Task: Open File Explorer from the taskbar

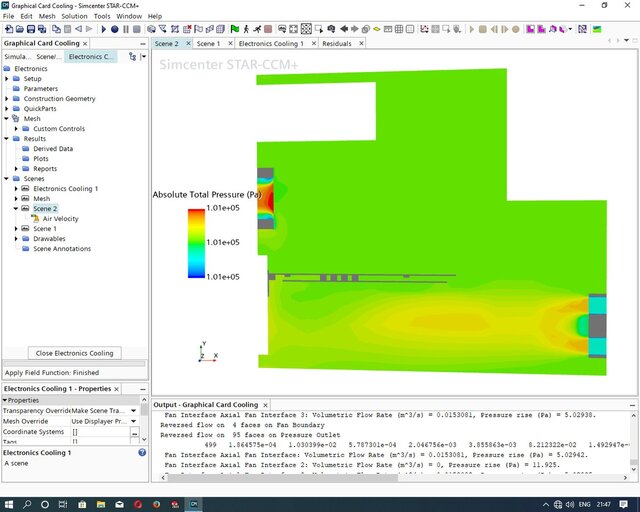Action: (x=101, y=504)
